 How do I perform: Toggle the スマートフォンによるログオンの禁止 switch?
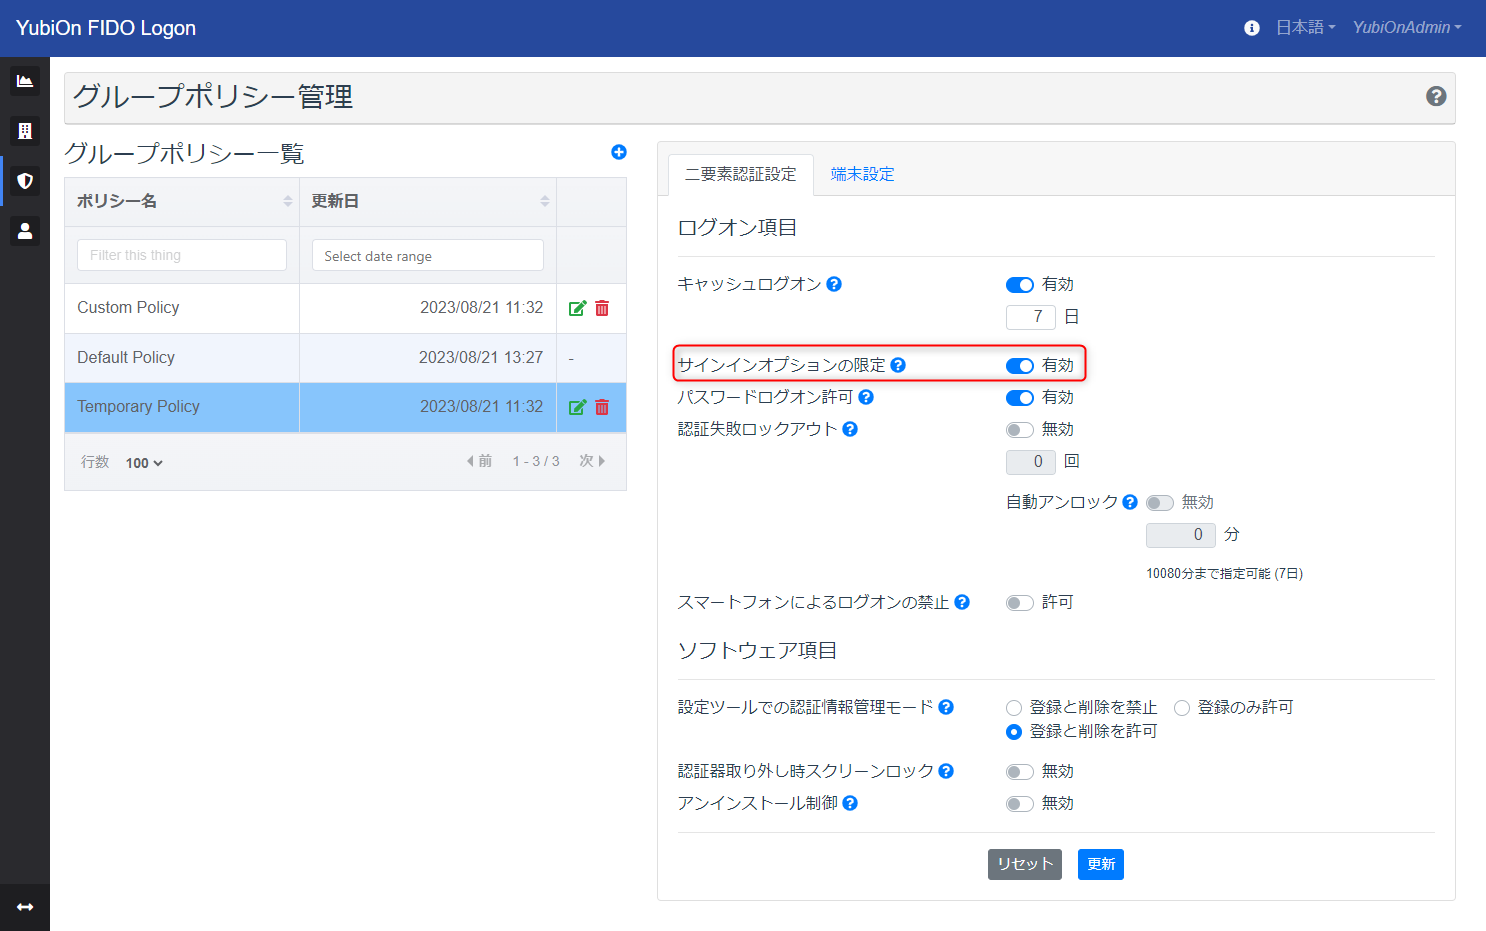click(1020, 603)
